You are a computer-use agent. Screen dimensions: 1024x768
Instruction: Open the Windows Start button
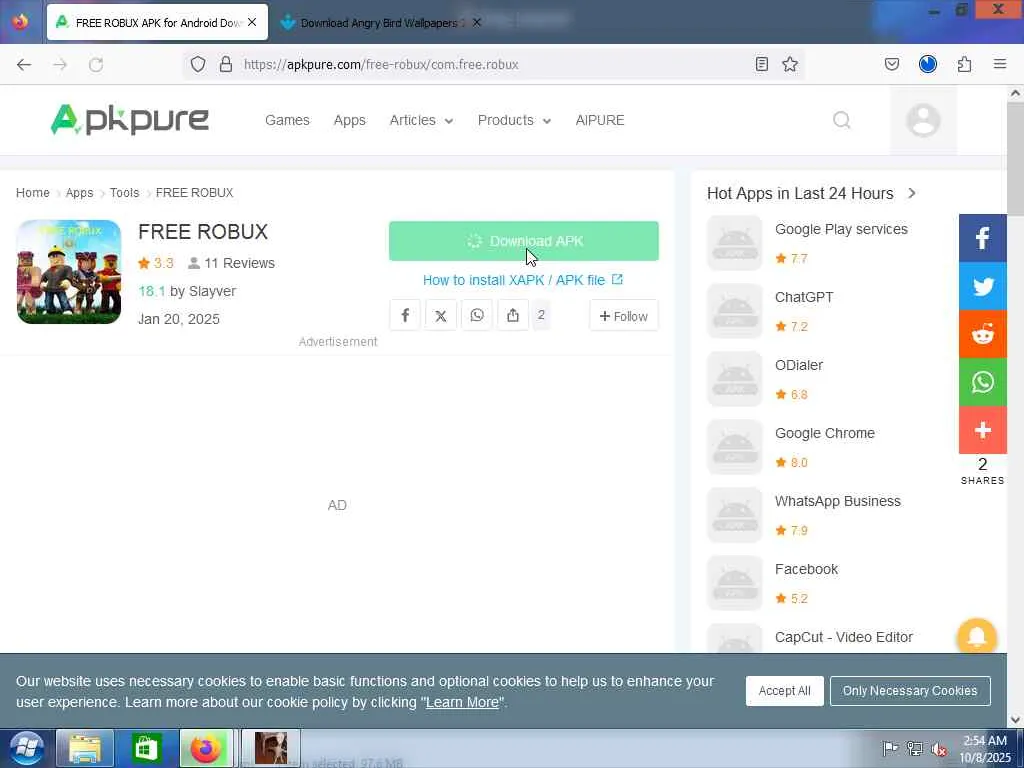coord(25,748)
